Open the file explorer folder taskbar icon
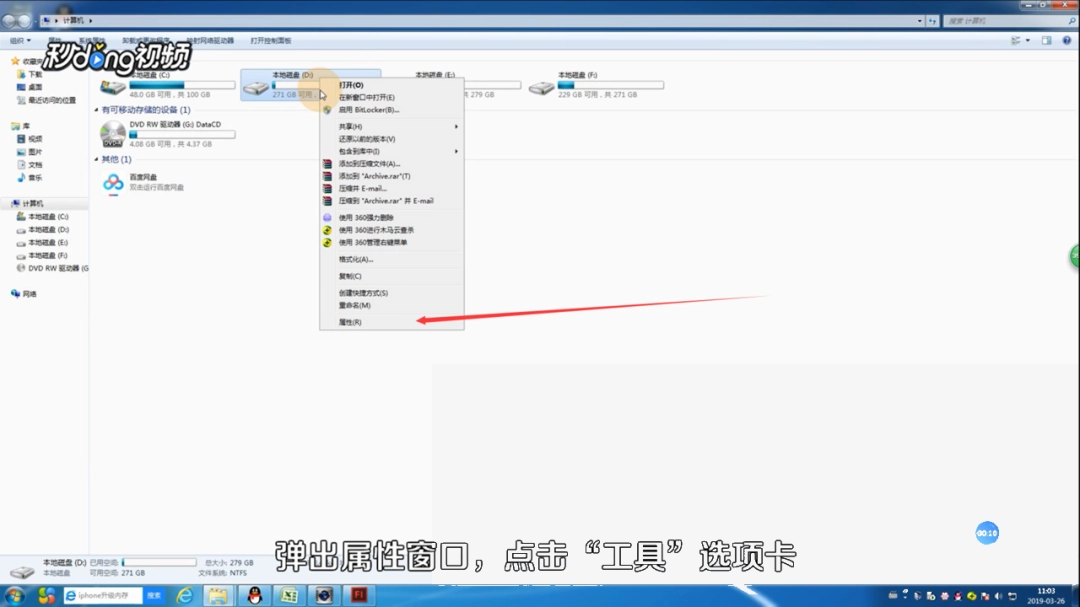 218,595
